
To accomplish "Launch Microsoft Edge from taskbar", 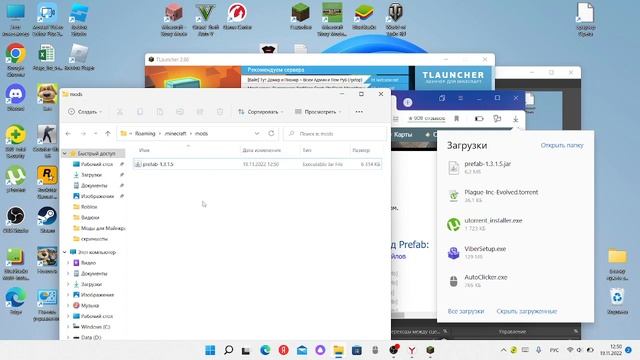I will tap(265, 350).
